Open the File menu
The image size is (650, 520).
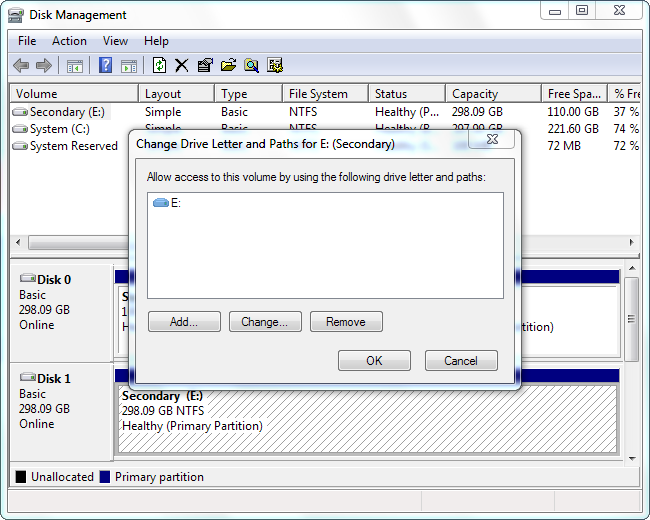point(27,41)
